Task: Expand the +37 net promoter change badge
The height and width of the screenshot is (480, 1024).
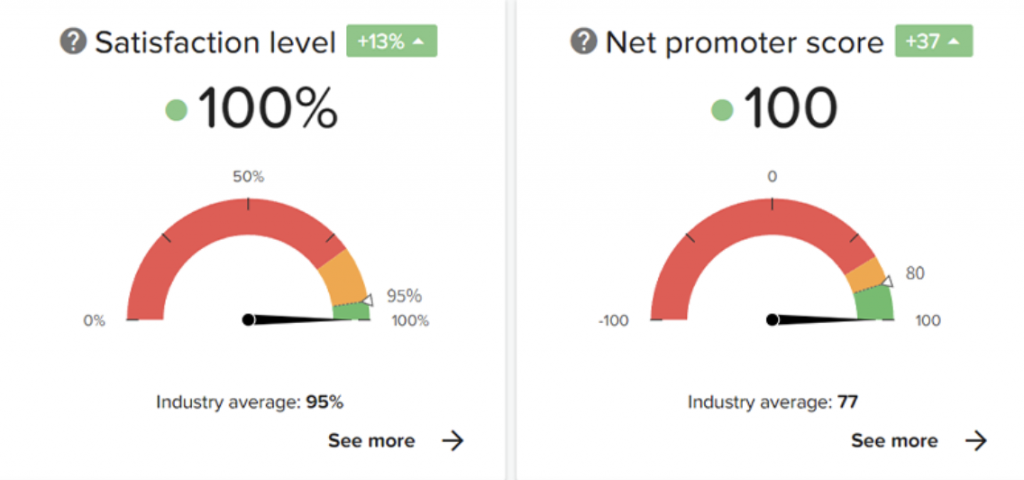Action: point(933,42)
